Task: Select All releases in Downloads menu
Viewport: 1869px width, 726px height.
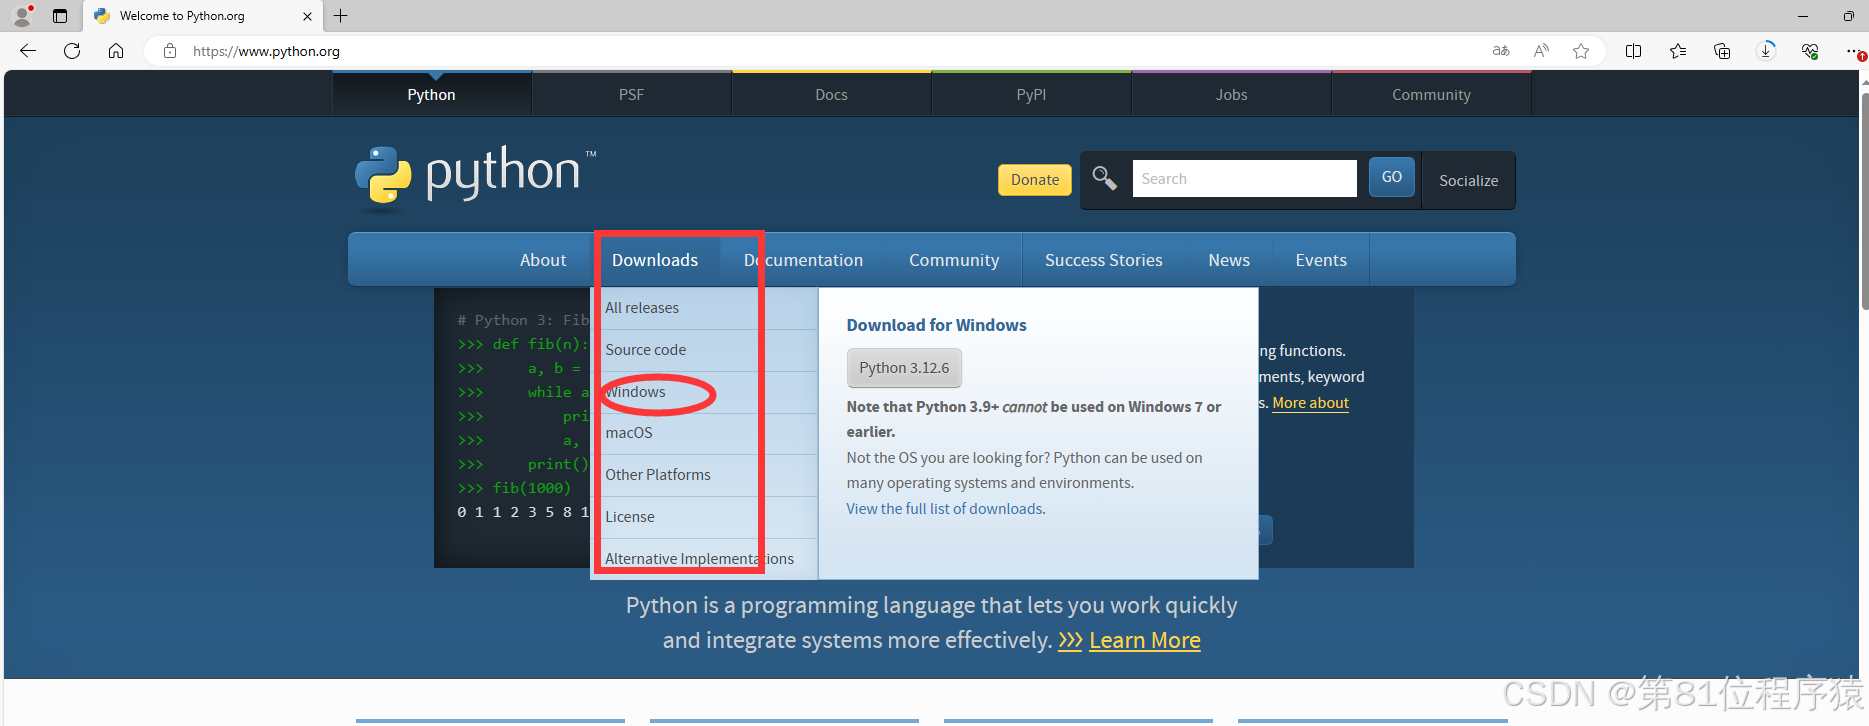Action: [x=704, y=308]
